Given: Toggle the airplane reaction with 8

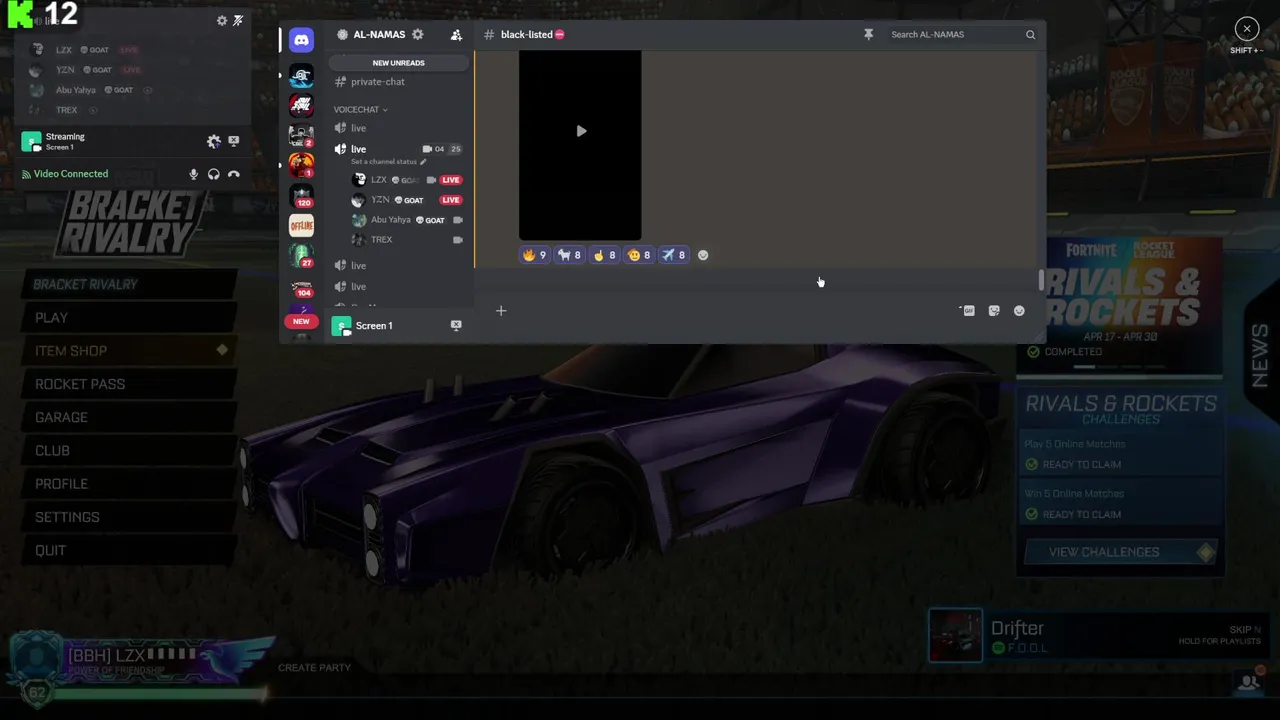Looking at the screenshot, I should coord(673,255).
